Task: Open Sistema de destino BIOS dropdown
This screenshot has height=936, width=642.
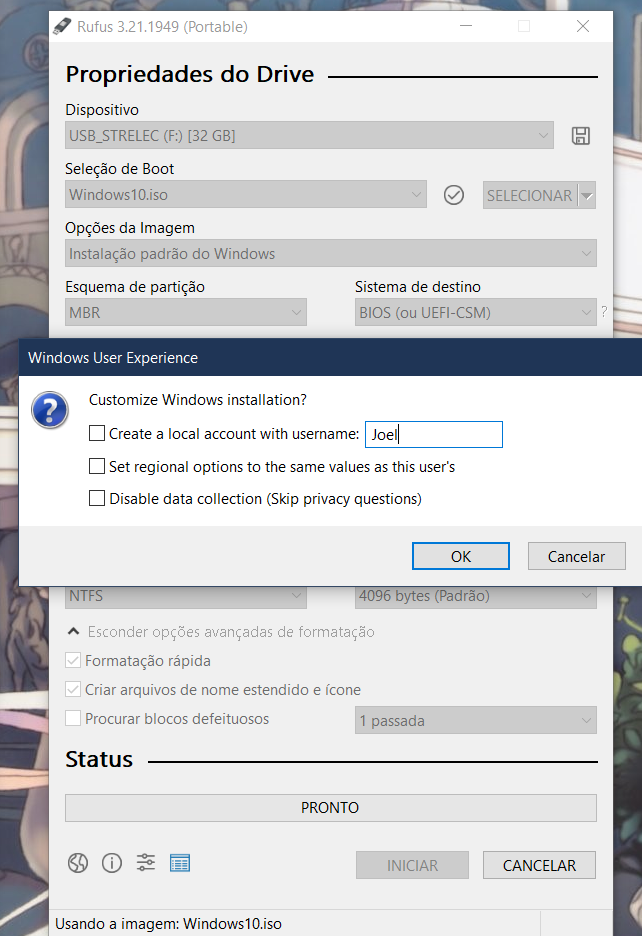Action: [476, 312]
